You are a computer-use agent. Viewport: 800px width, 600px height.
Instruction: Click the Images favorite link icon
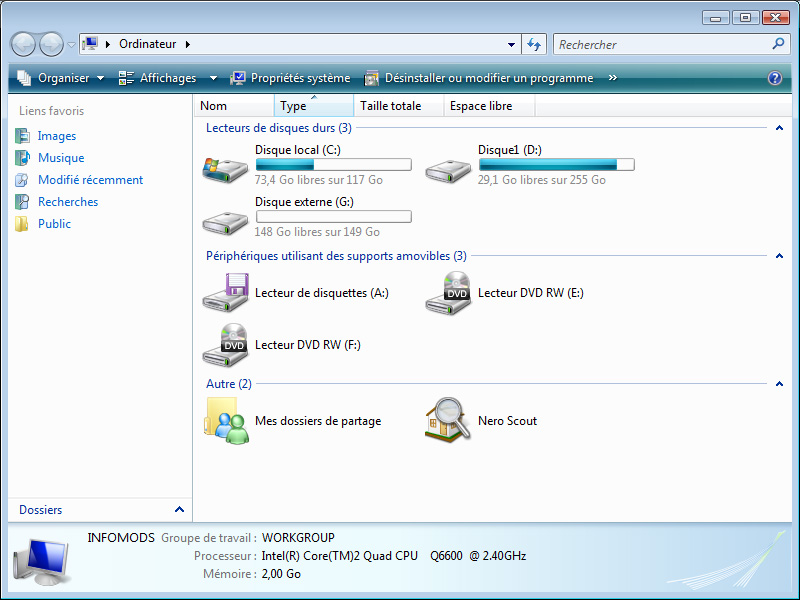[x=22, y=136]
